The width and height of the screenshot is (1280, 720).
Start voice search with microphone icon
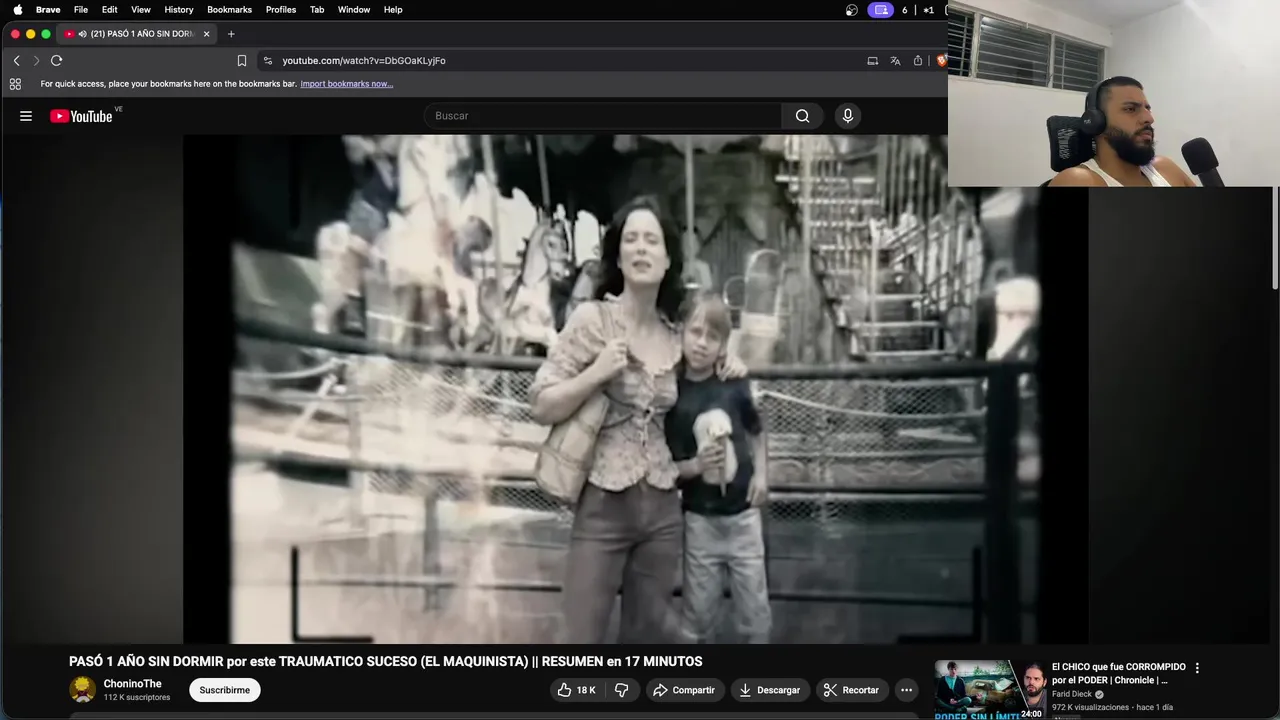coord(848,116)
